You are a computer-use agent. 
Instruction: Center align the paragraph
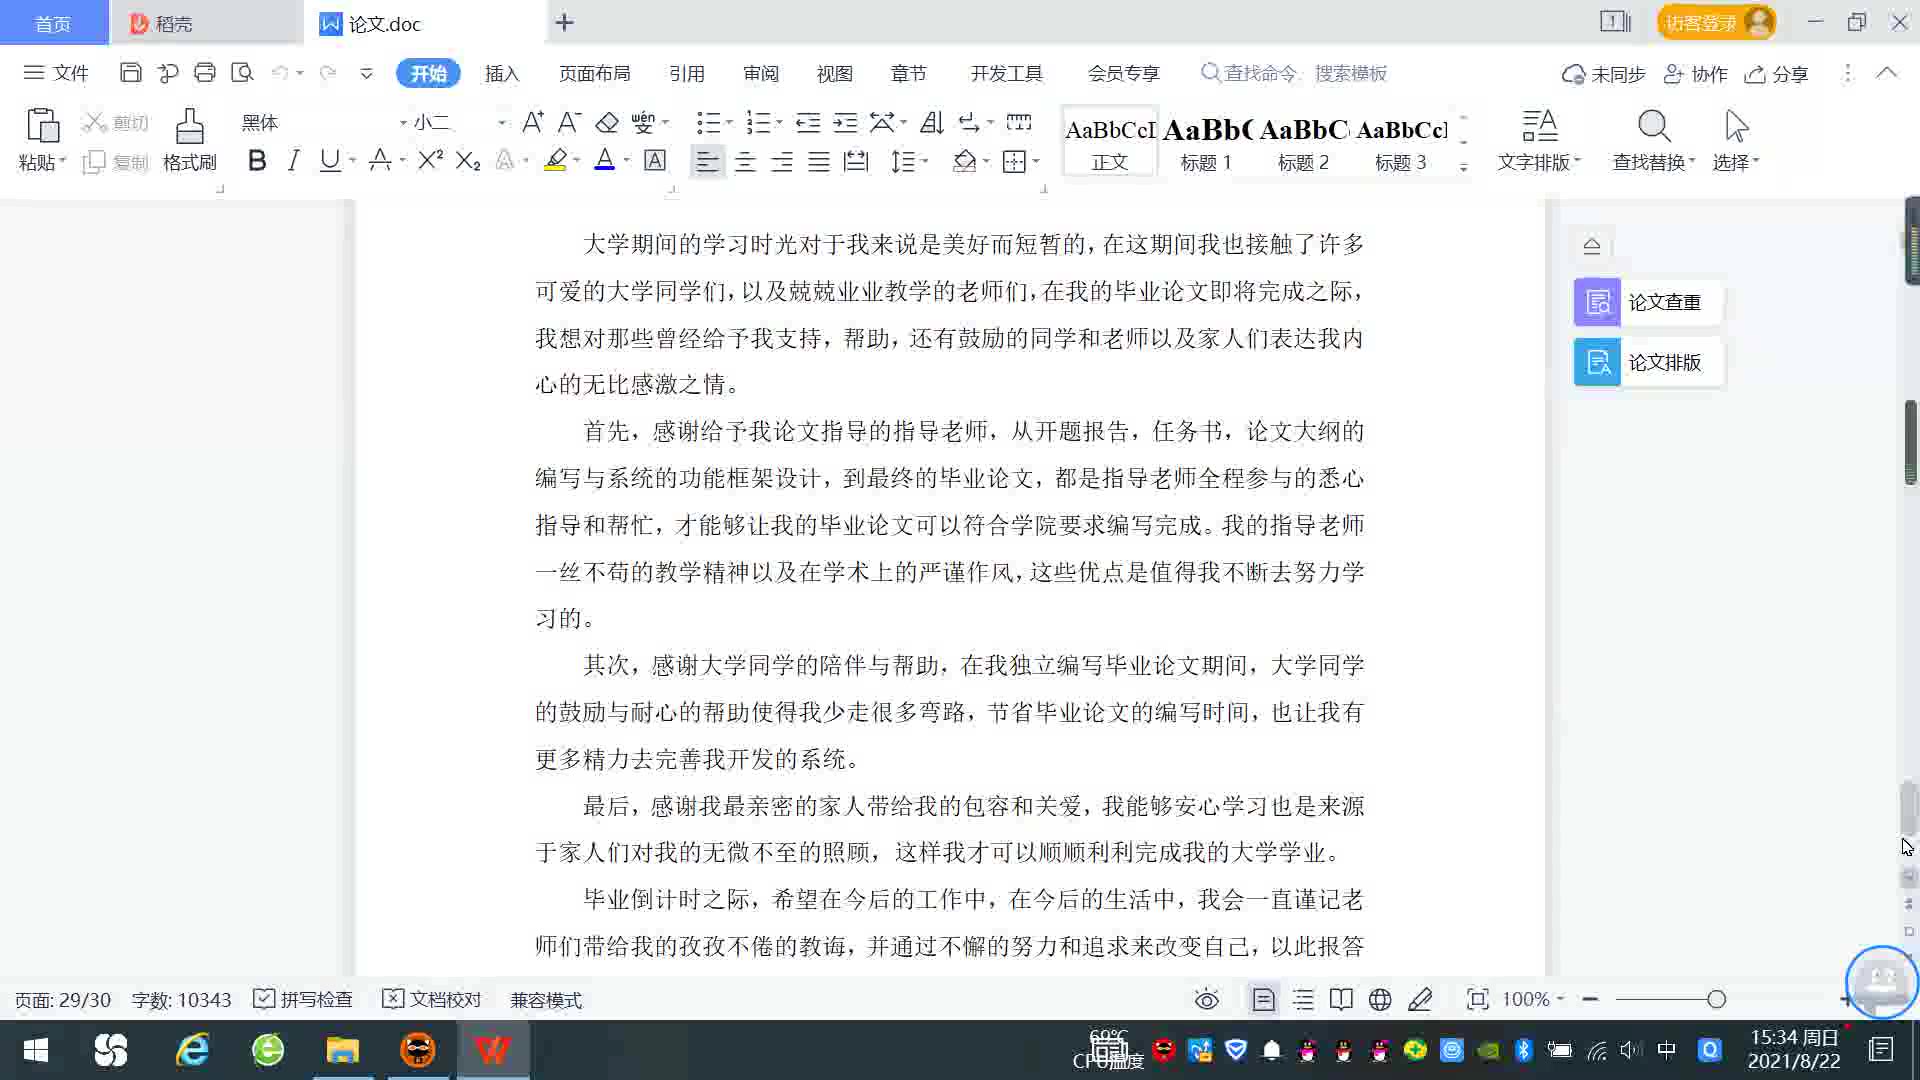(x=745, y=162)
